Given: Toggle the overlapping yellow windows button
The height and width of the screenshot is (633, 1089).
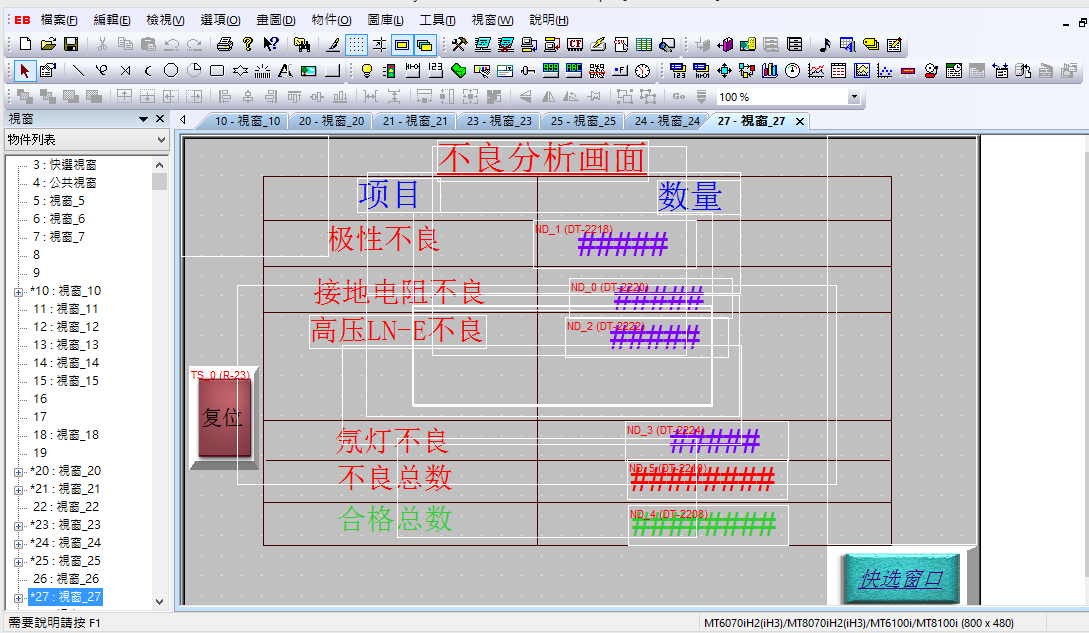Looking at the screenshot, I should 424,44.
